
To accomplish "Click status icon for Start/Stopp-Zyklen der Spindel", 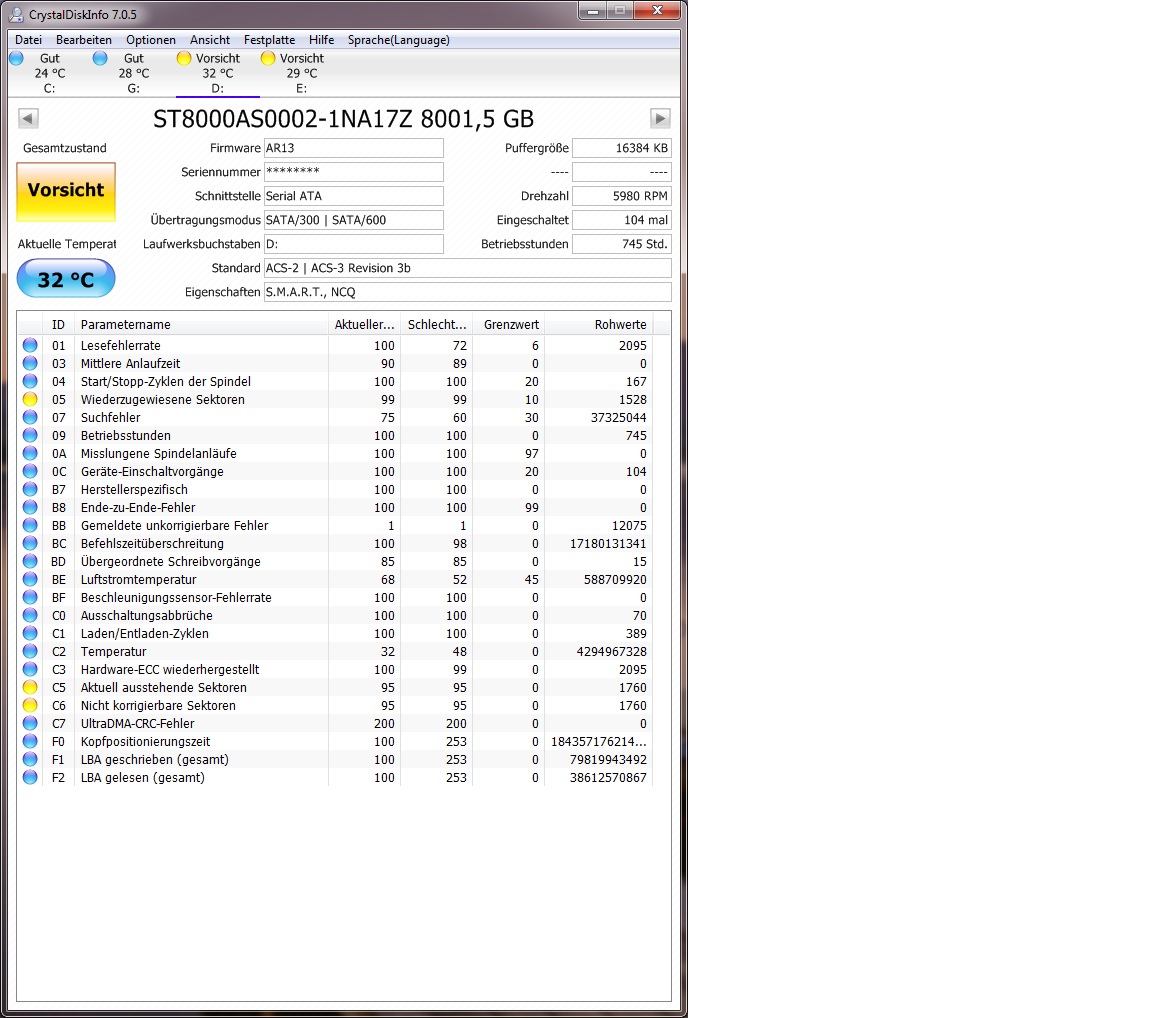I will click(x=30, y=381).
